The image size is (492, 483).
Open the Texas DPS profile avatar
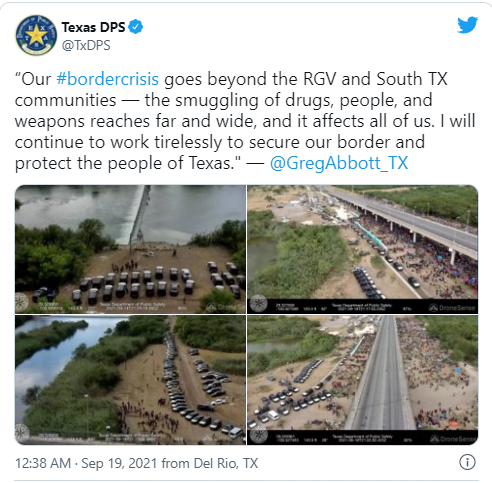tap(36, 35)
